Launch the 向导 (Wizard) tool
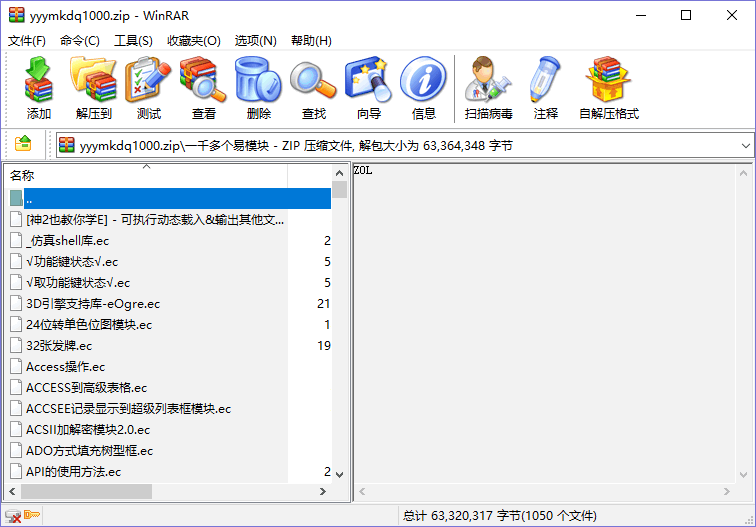Viewport: 756px width, 527px height. click(369, 88)
